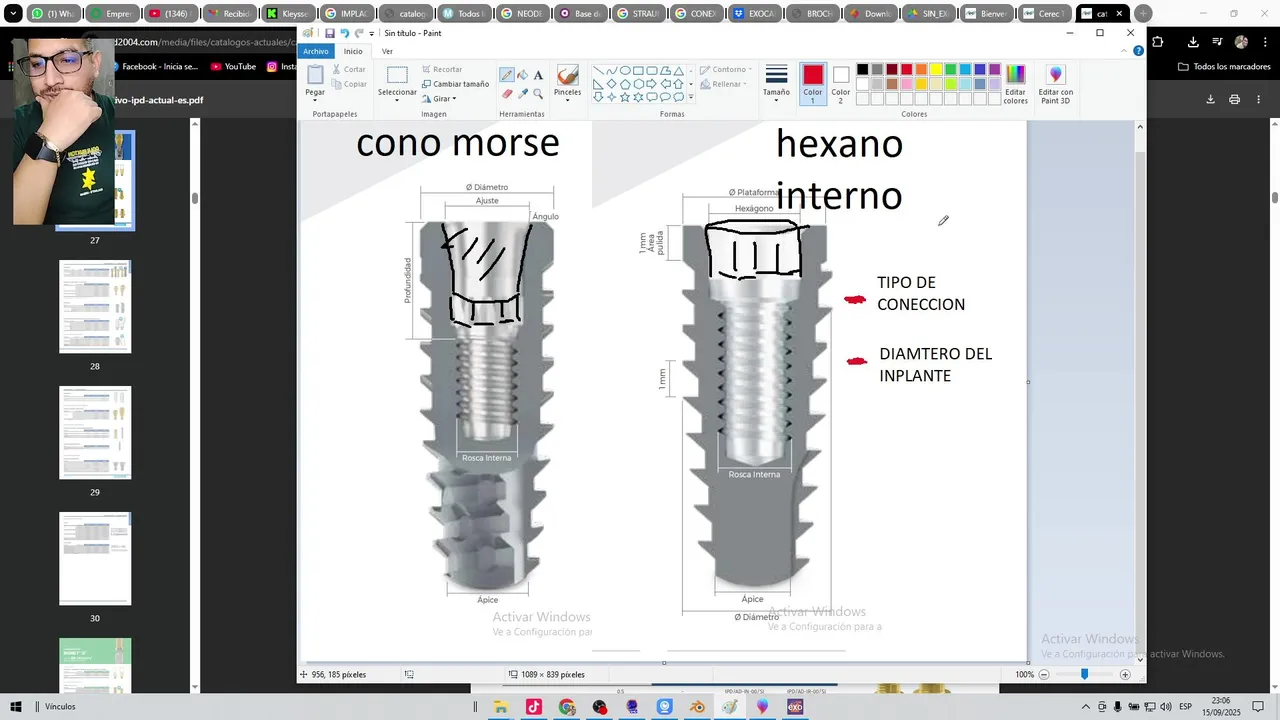Image resolution: width=1280 pixels, height=720 pixels.
Task: Open Chrome downloads icon in browser toolbar
Action: 1193,42
